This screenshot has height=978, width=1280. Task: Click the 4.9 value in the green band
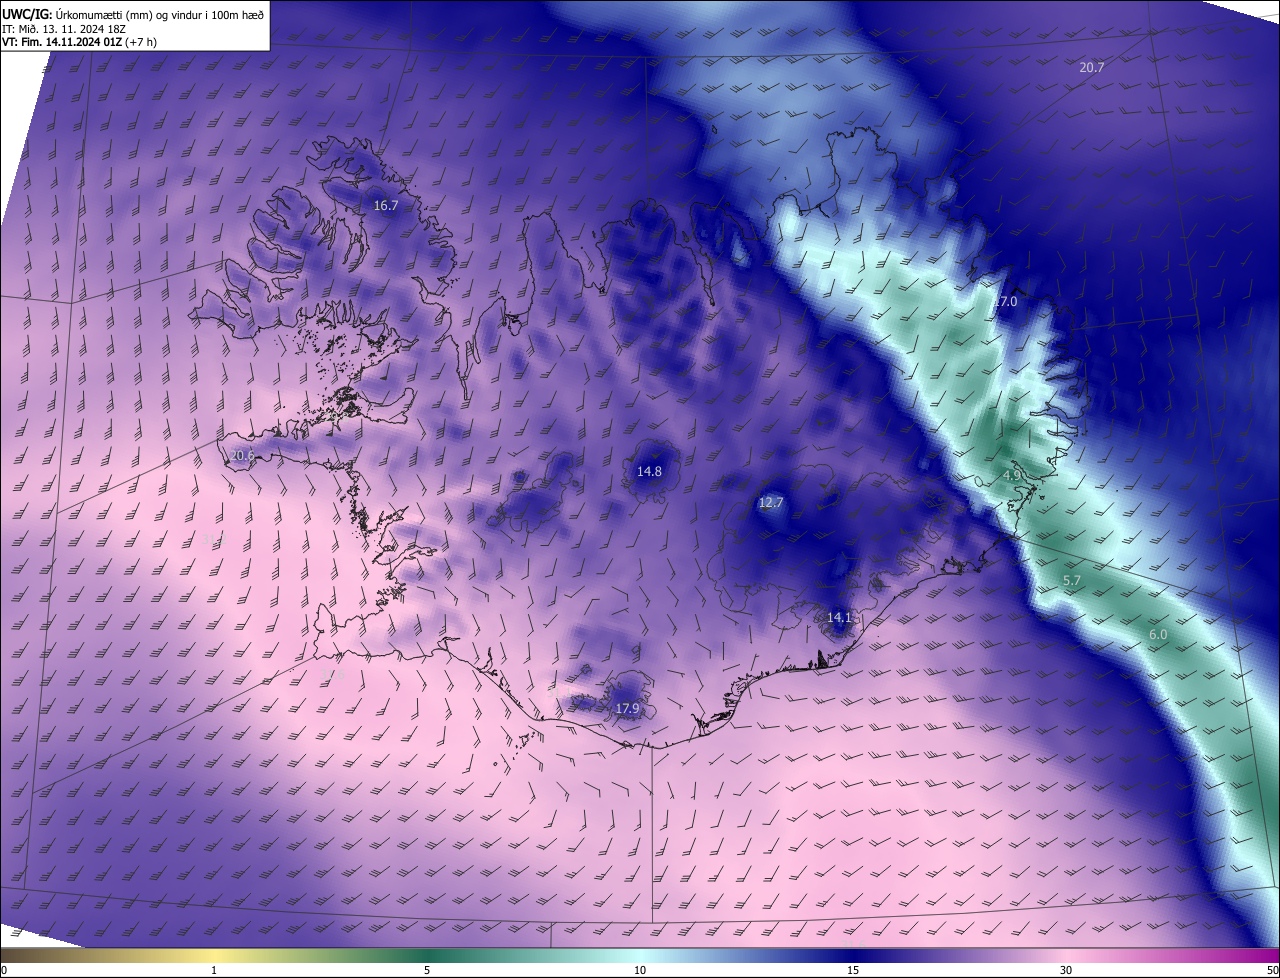click(1012, 475)
